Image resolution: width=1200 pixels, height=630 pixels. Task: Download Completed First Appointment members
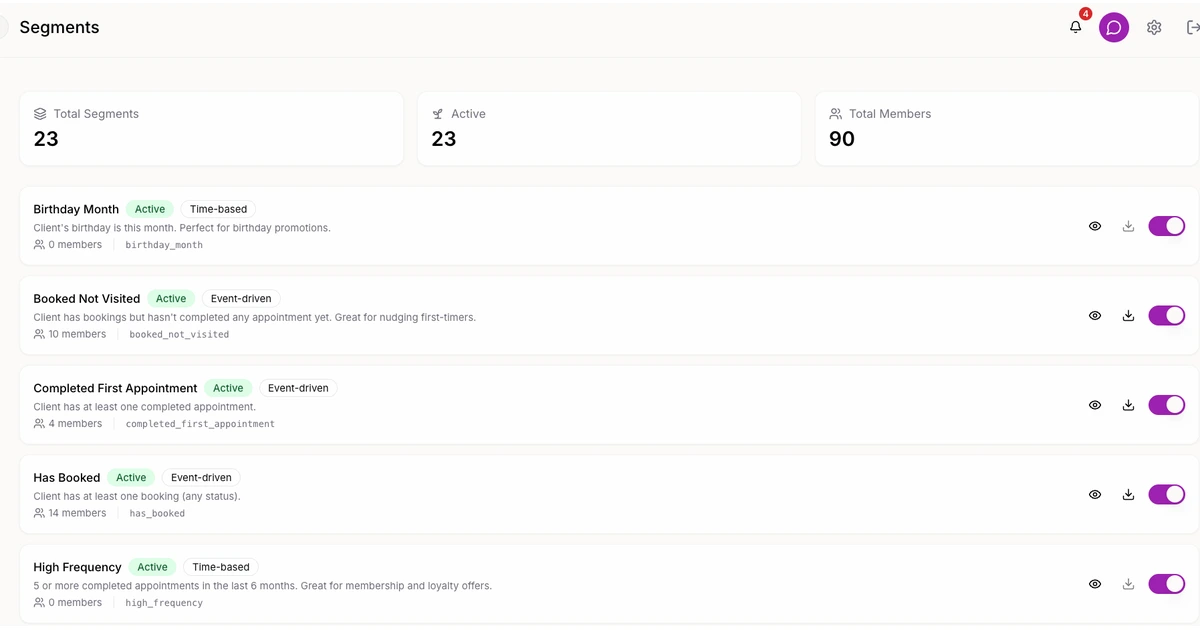1128,405
